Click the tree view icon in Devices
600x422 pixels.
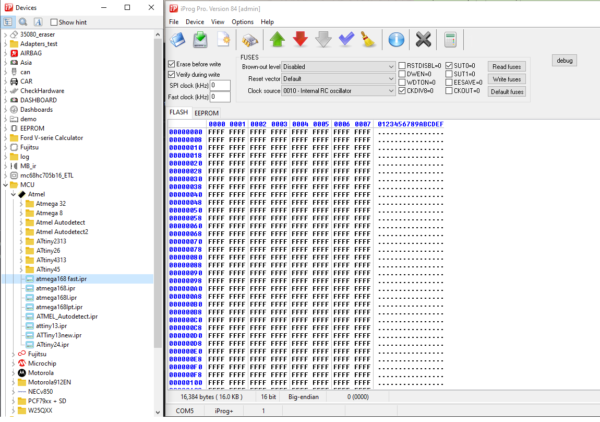[x=8, y=22]
